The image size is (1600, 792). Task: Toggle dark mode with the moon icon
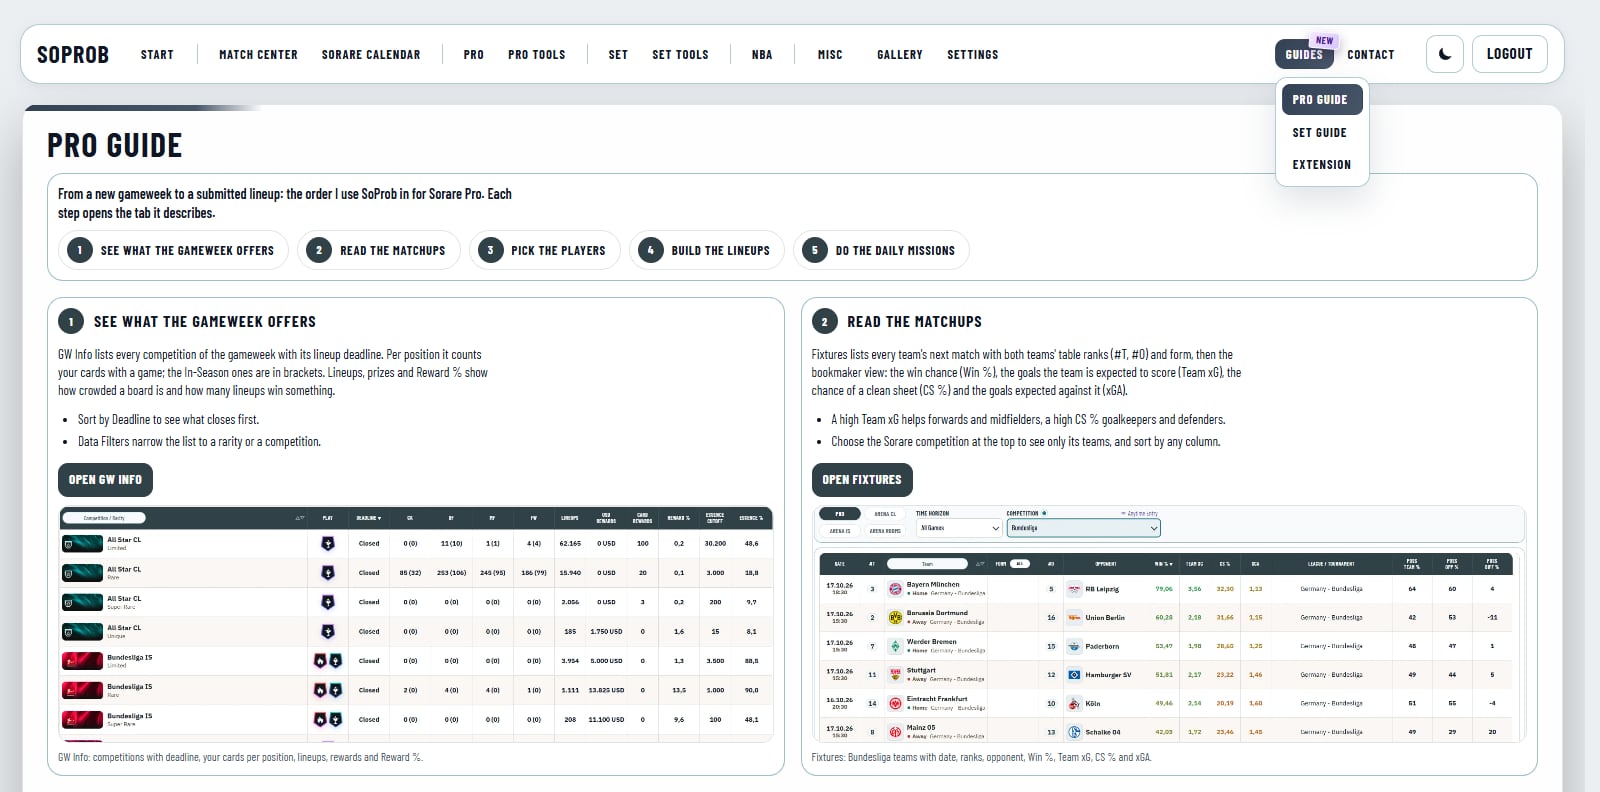tap(1444, 54)
